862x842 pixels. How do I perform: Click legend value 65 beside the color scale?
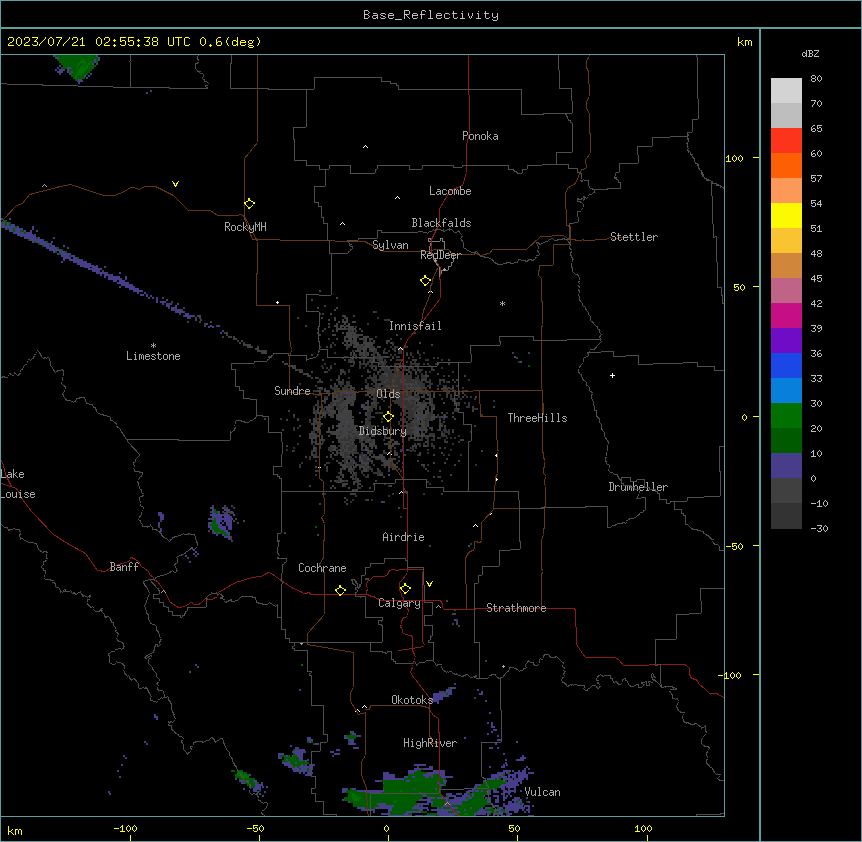[816, 128]
